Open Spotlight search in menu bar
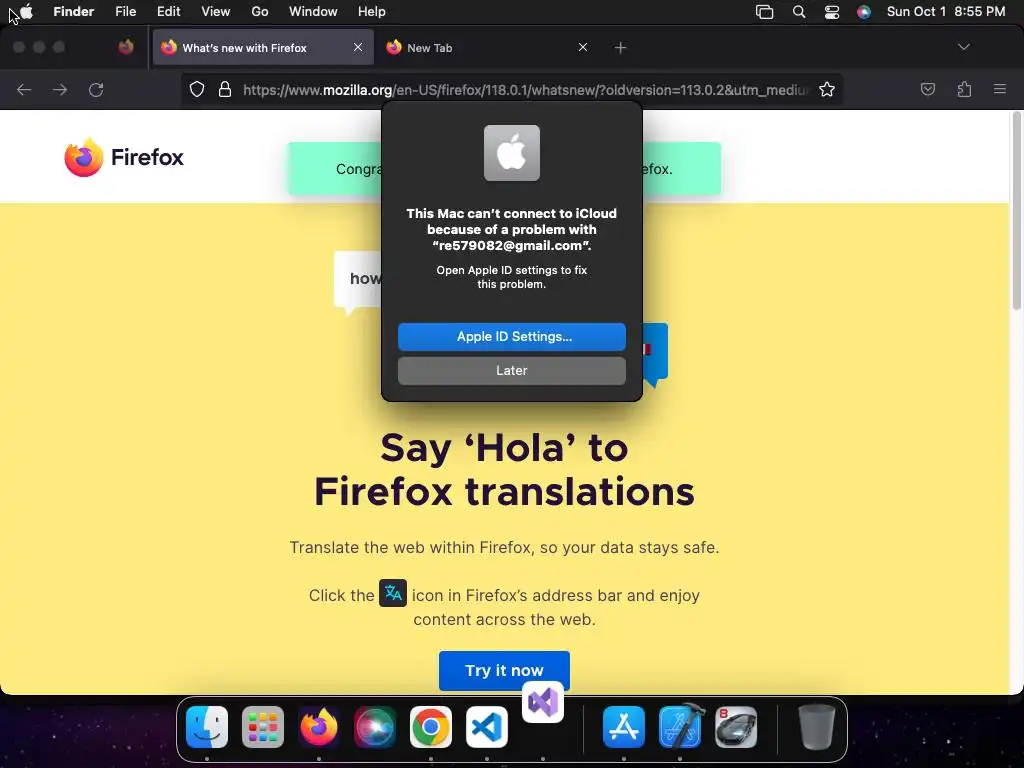 [x=799, y=12]
